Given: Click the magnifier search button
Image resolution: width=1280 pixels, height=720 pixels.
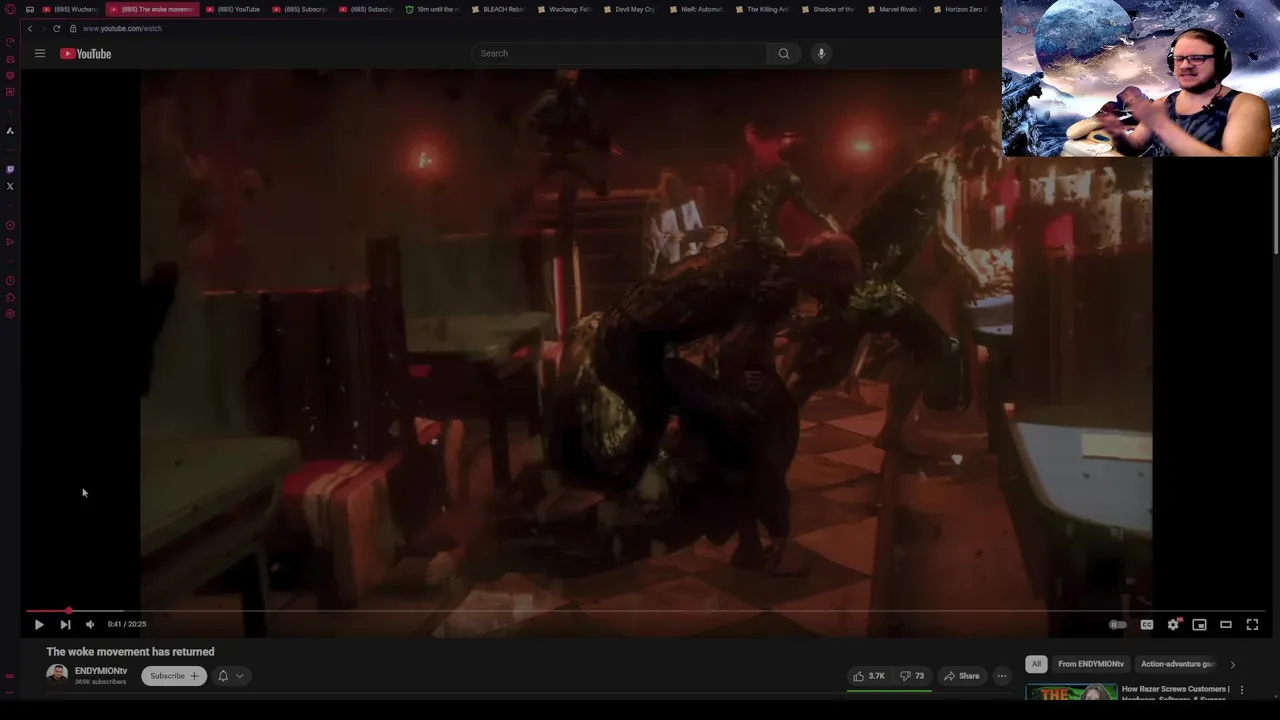Looking at the screenshot, I should click(784, 53).
